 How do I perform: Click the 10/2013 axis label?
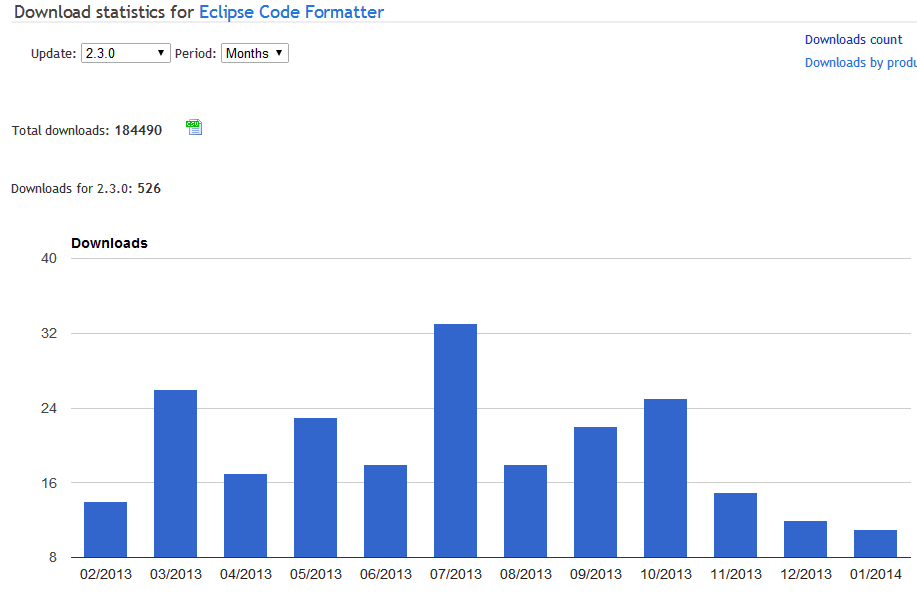[666, 574]
